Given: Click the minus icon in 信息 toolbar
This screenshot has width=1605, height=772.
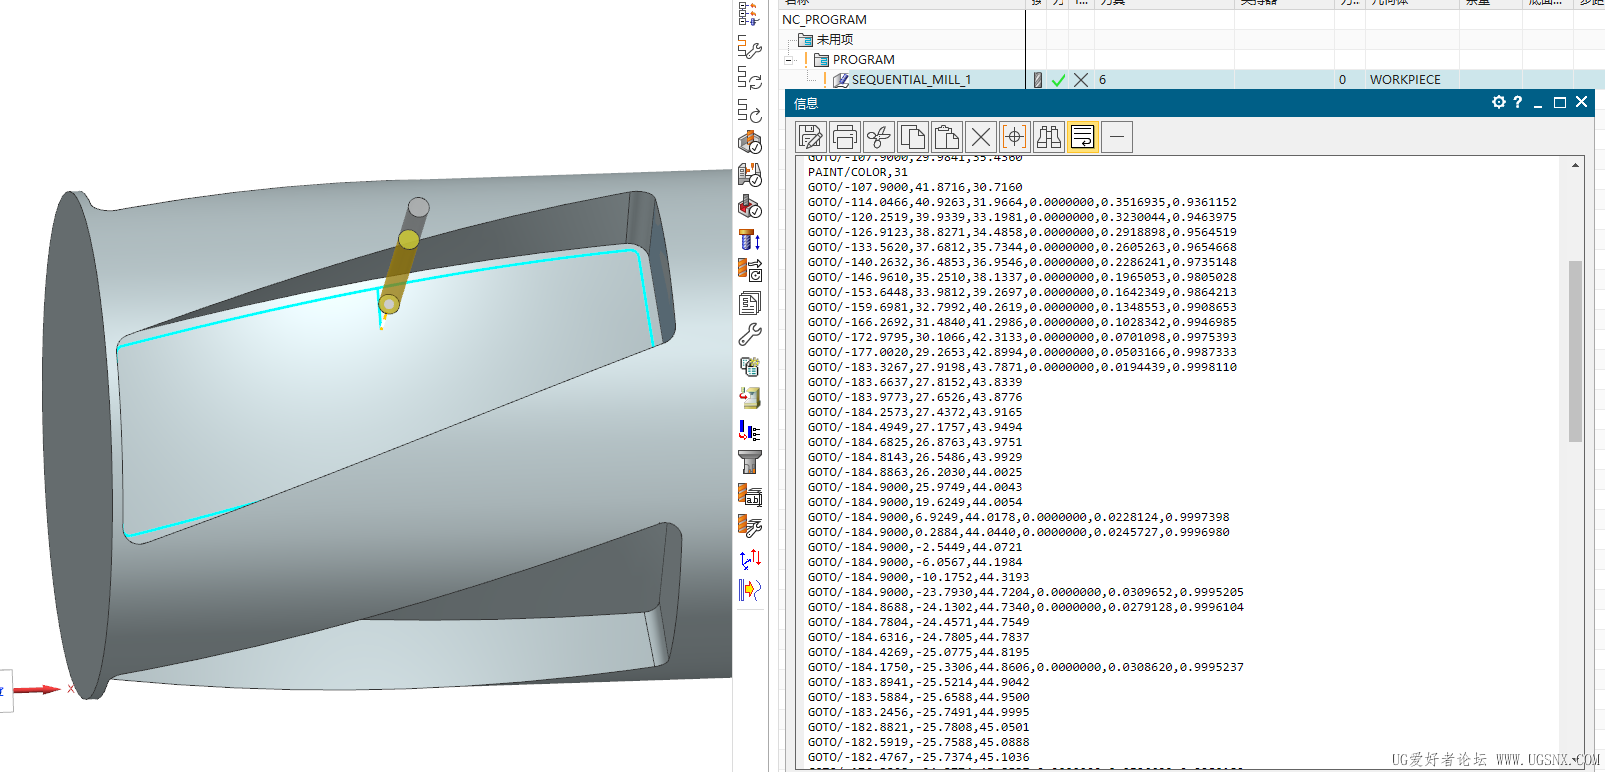Looking at the screenshot, I should 1117,137.
